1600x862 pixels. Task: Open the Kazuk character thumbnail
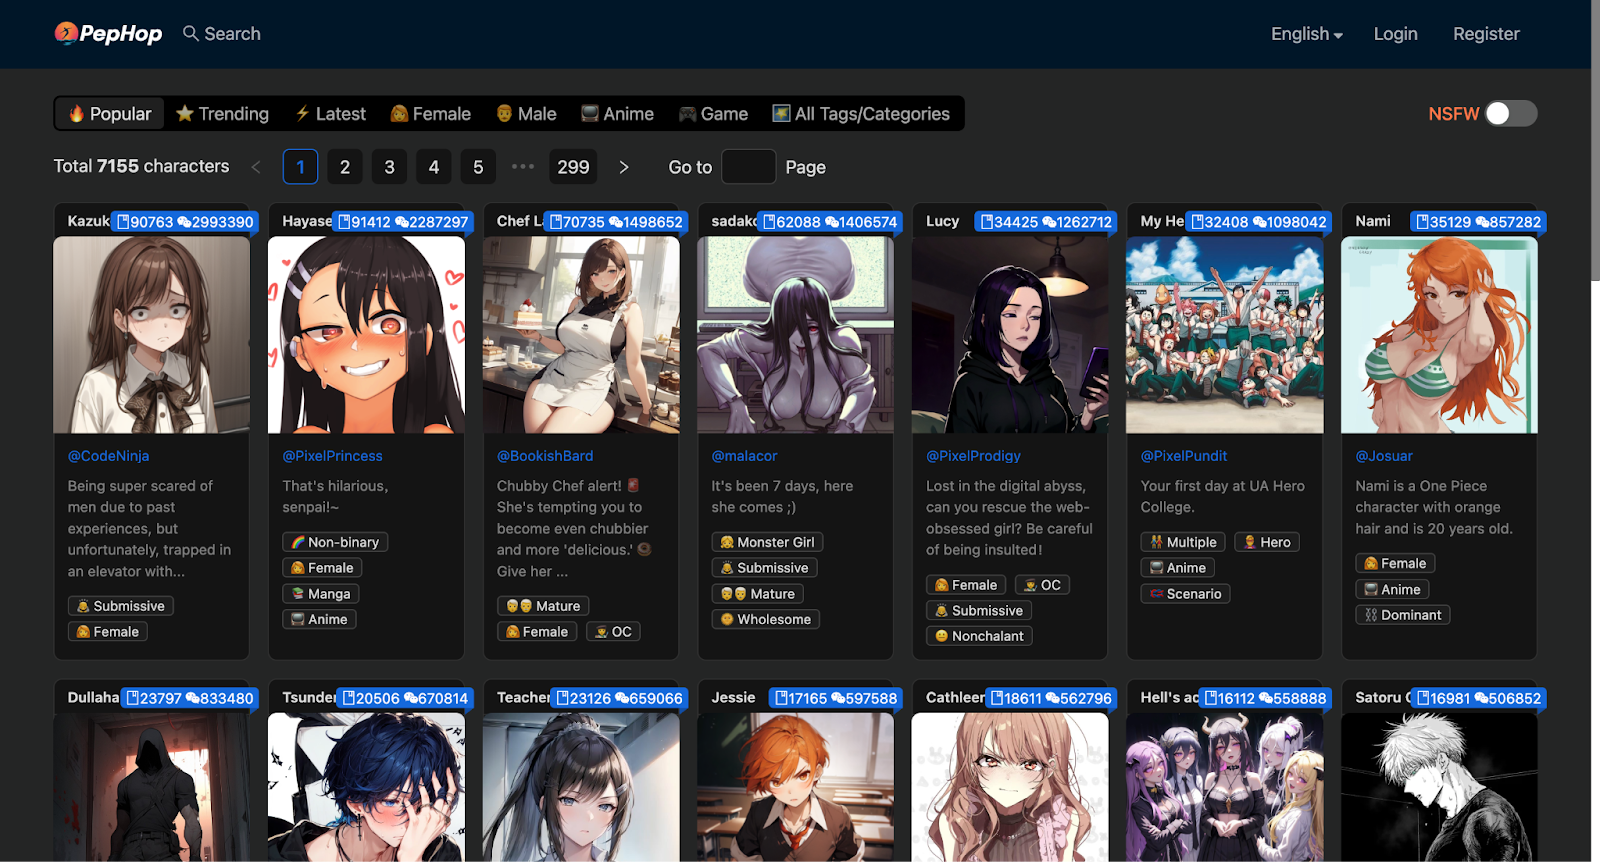coord(152,335)
